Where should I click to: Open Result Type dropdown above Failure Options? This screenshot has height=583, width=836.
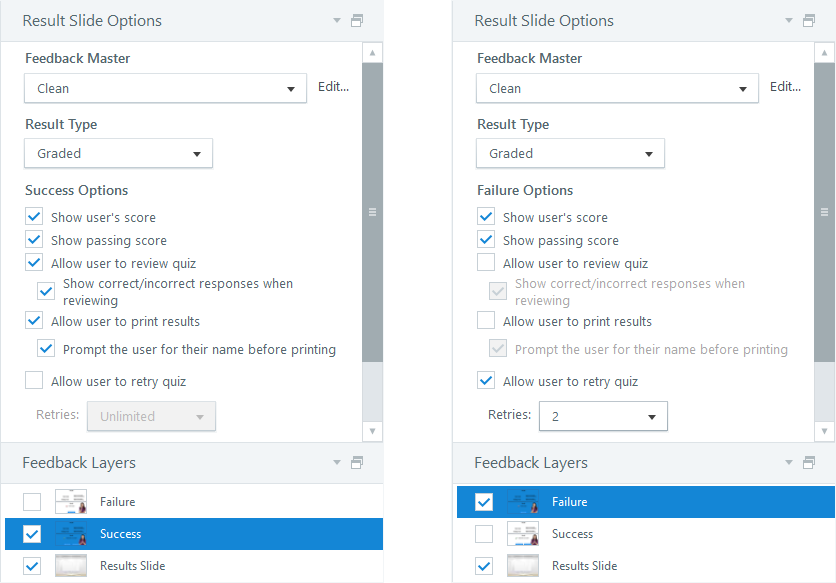pos(570,153)
